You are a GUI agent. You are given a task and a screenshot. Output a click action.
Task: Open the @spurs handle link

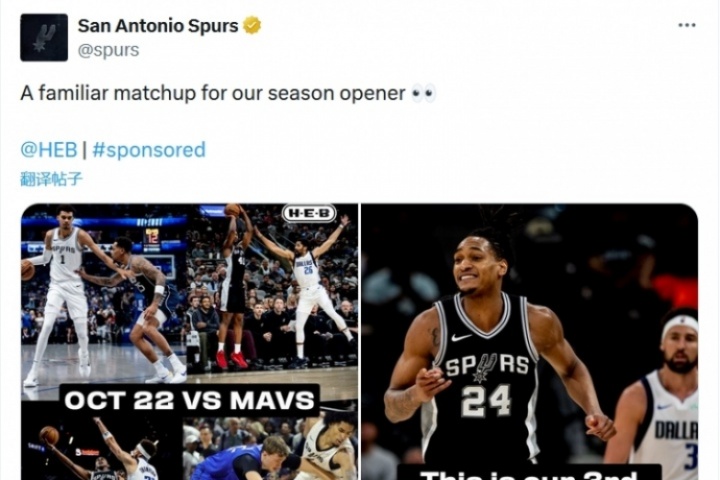click(x=108, y=50)
